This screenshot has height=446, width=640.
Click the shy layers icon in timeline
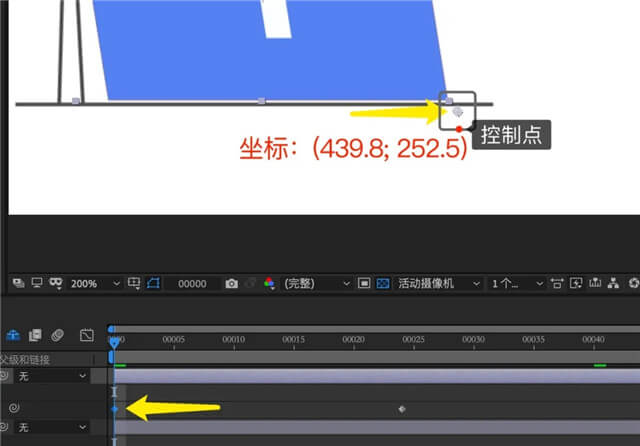pyautogui.click(x=14, y=334)
